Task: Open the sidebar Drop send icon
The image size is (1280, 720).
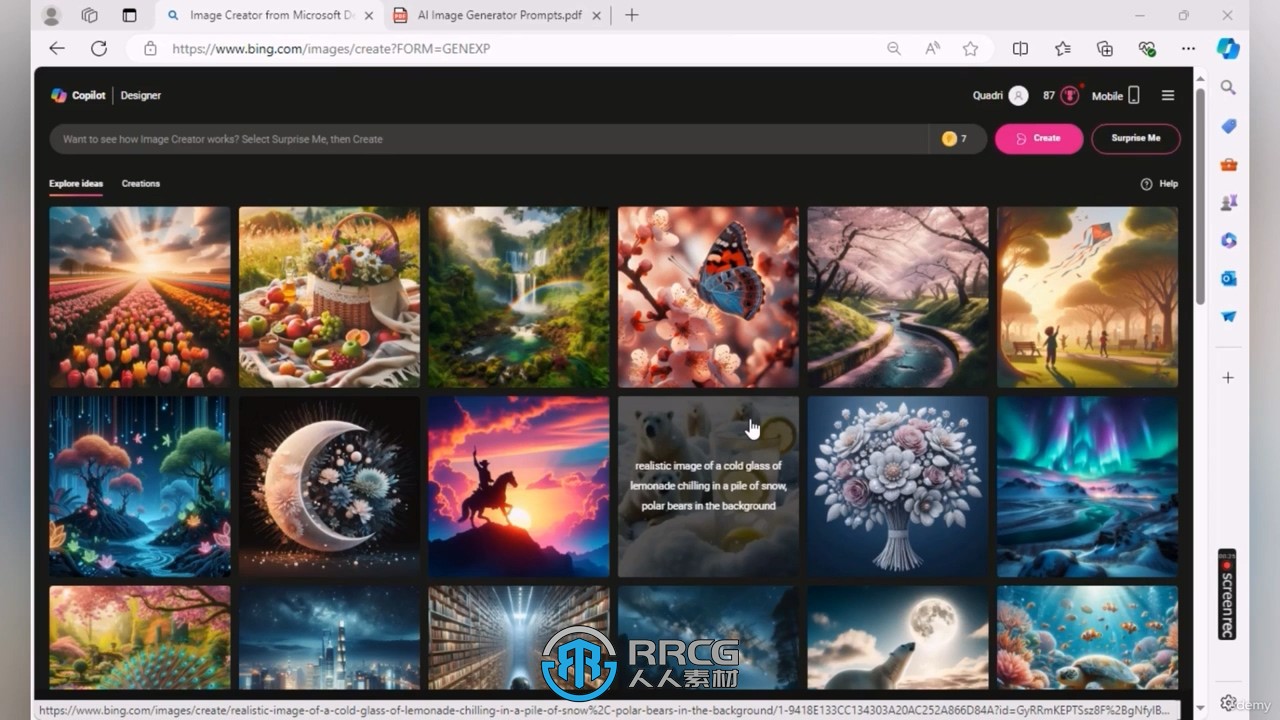Action: tap(1228, 316)
